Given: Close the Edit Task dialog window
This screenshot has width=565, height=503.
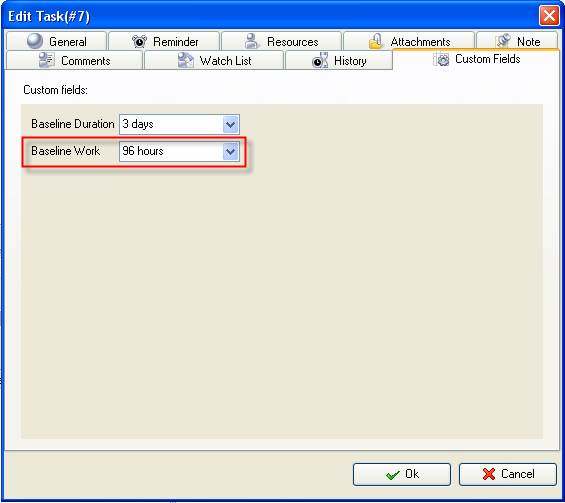Looking at the screenshot, I should pyautogui.click(x=549, y=16).
